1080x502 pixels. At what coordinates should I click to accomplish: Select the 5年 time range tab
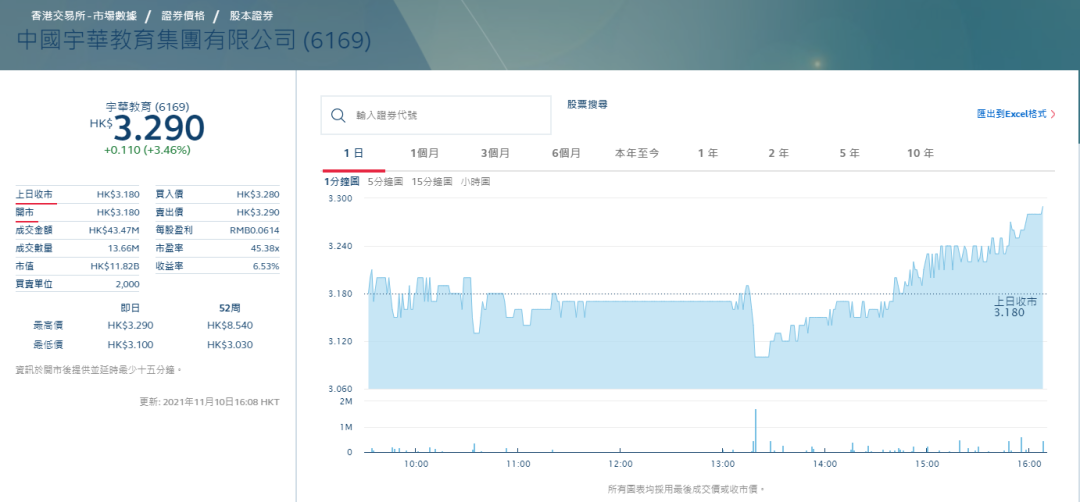[x=849, y=154]
